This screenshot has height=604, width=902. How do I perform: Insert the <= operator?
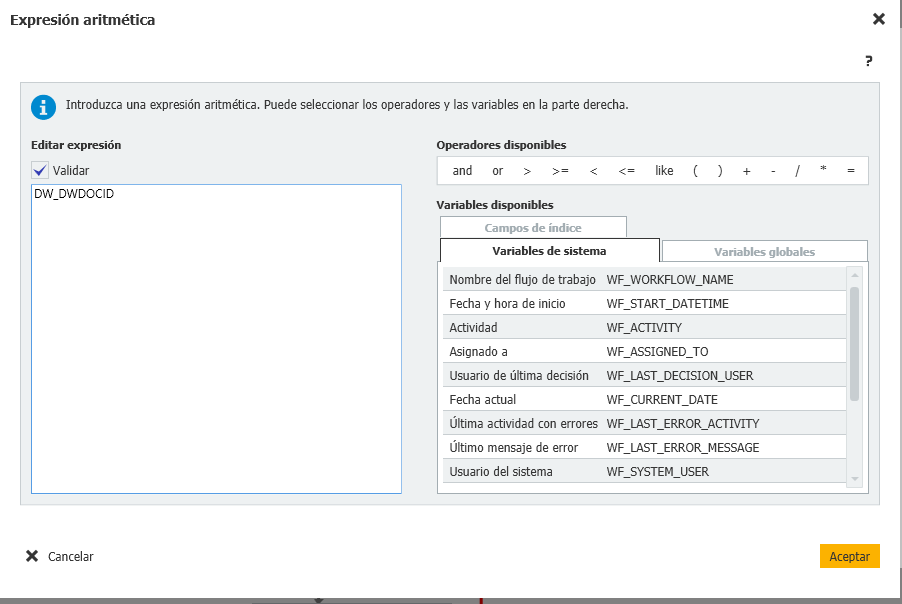tap(626, 171)
